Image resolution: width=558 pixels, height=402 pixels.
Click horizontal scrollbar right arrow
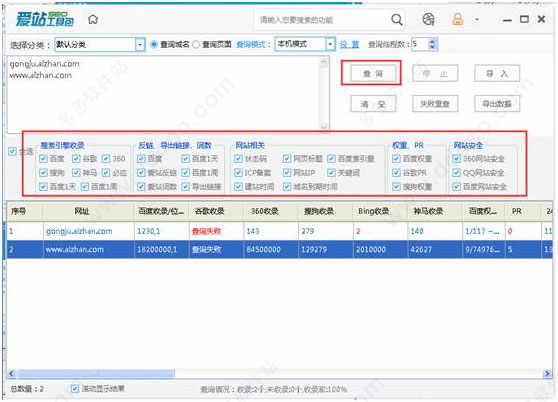(547, 373)
